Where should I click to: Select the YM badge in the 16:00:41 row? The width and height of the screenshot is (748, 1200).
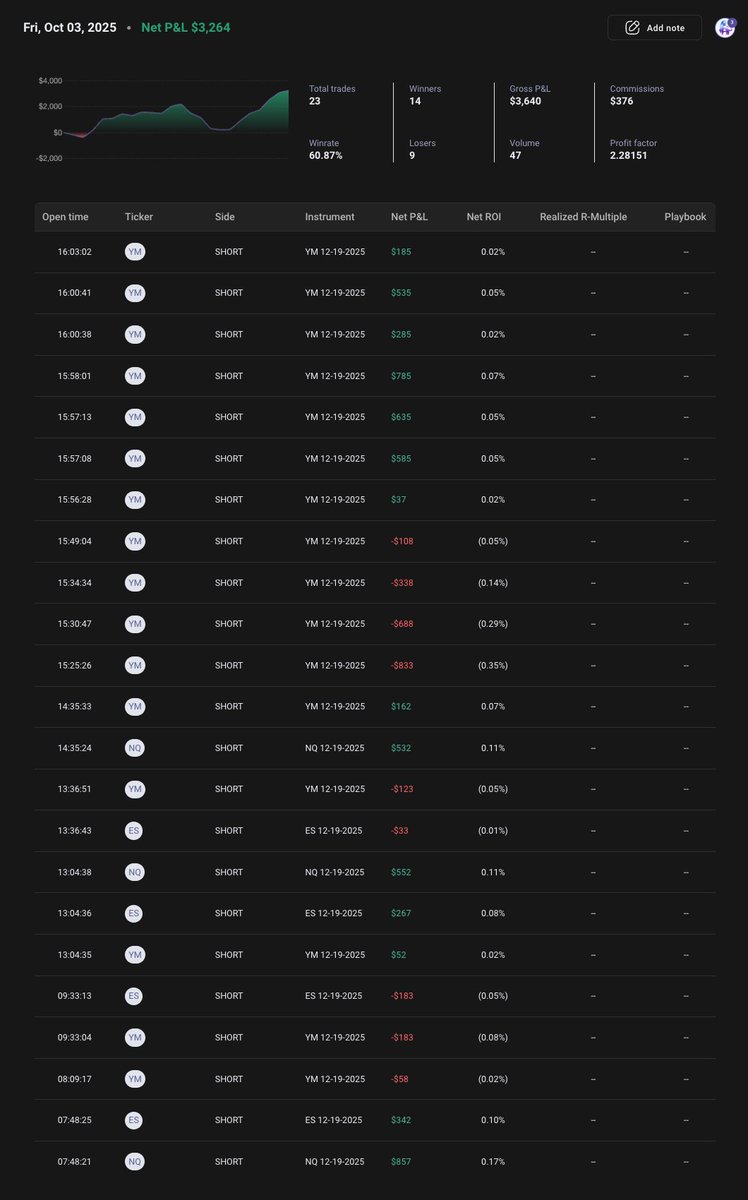tap(135, 293)
